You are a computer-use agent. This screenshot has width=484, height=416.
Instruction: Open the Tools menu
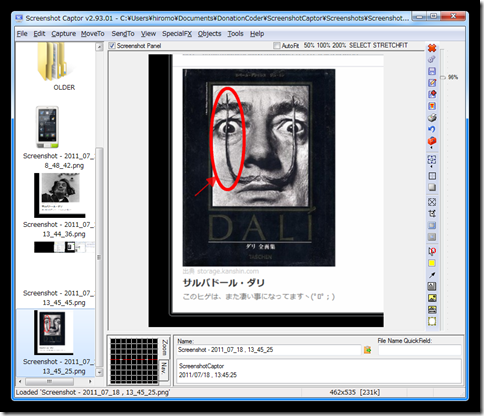(235, 34)
